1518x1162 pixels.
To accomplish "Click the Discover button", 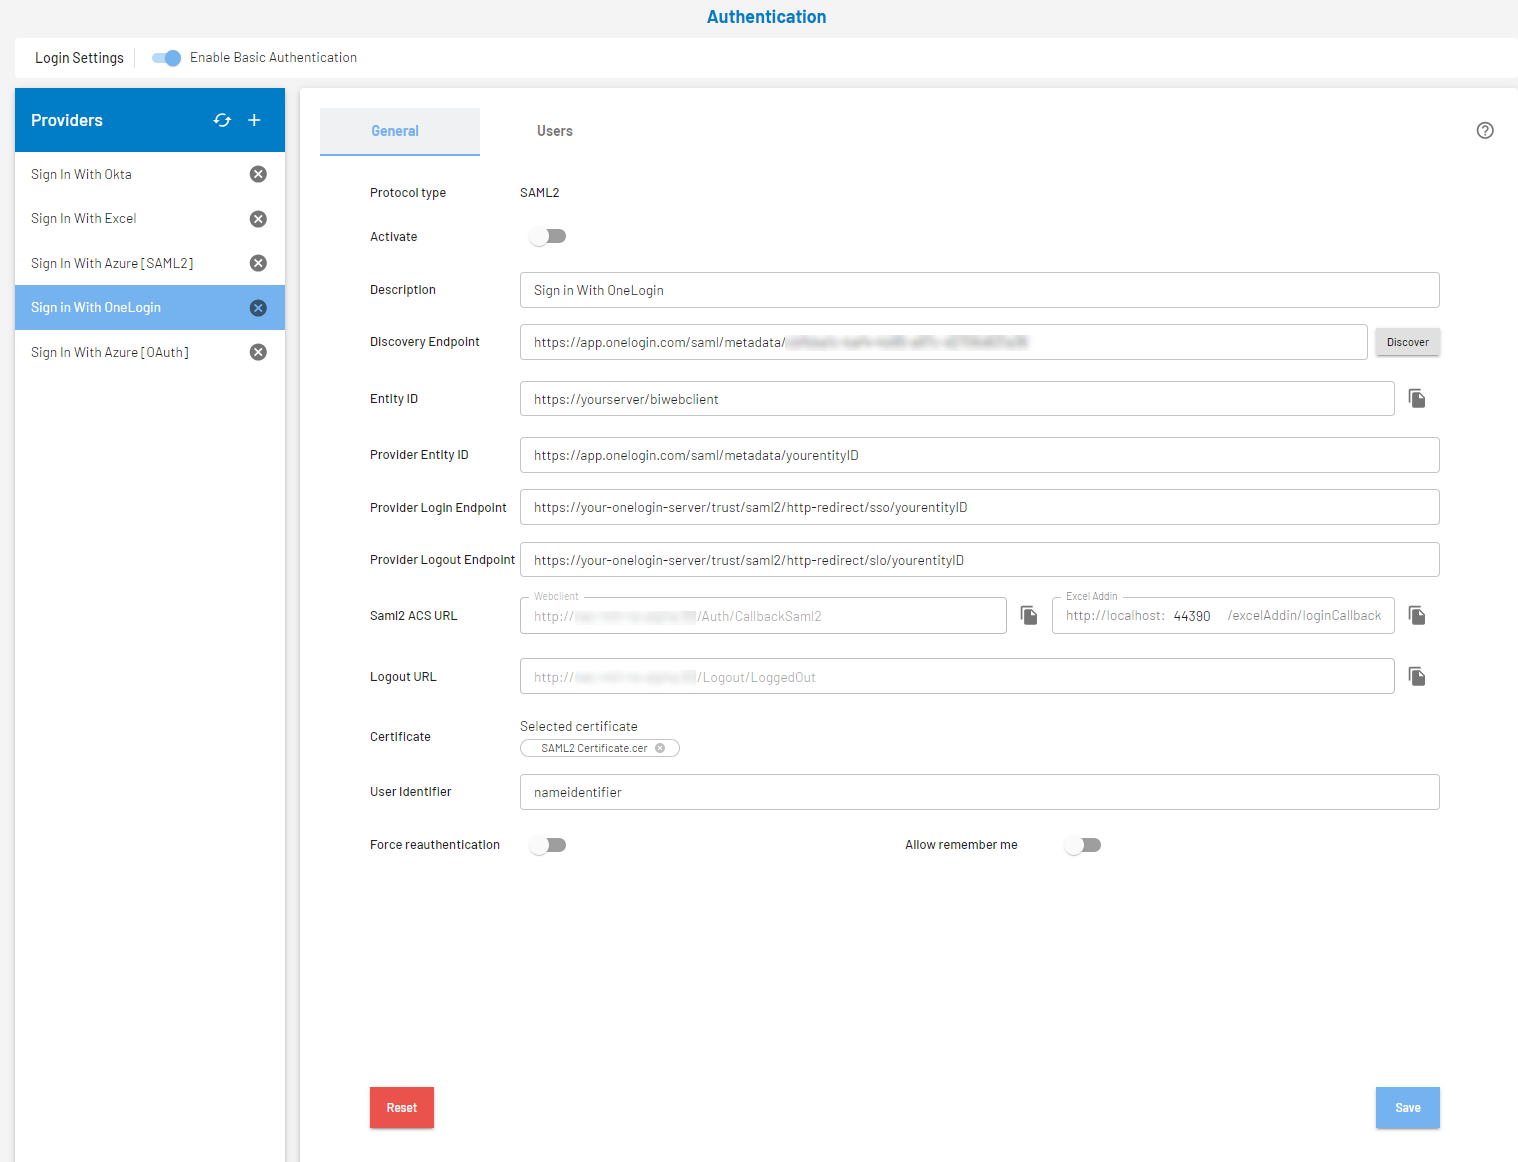I will click(x=1407, y=342).
